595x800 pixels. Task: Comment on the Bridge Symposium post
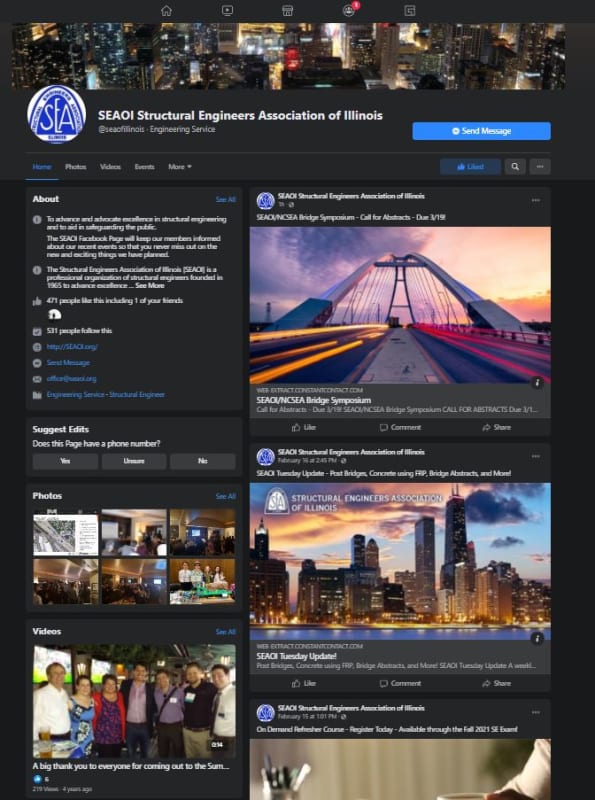401,428
